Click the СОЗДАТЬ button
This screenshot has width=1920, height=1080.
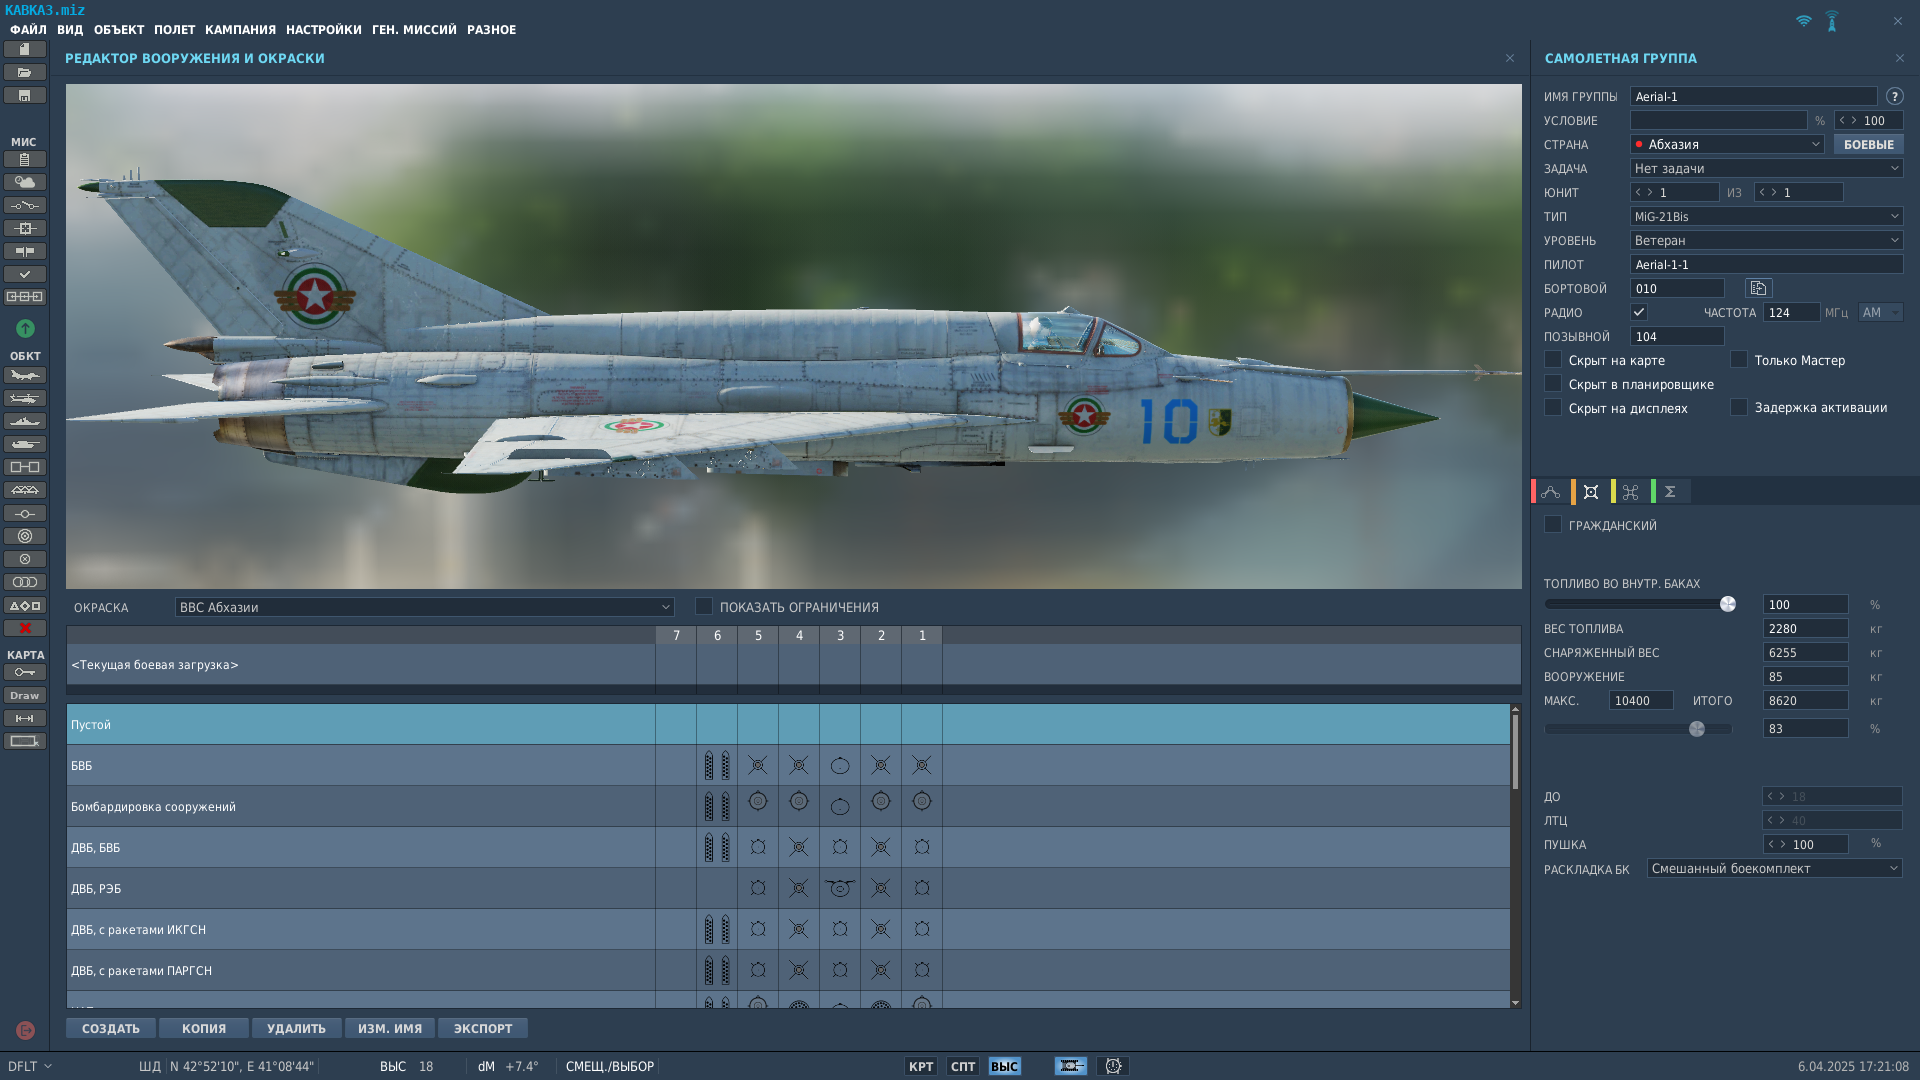pyautogui.click(x=111, y=1029)
